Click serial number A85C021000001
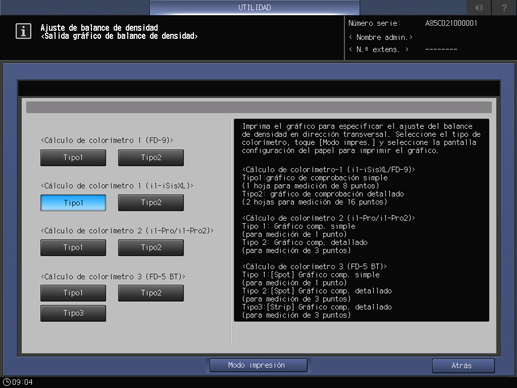The height and width of the screenshot is (388, 517). point(451,23)
